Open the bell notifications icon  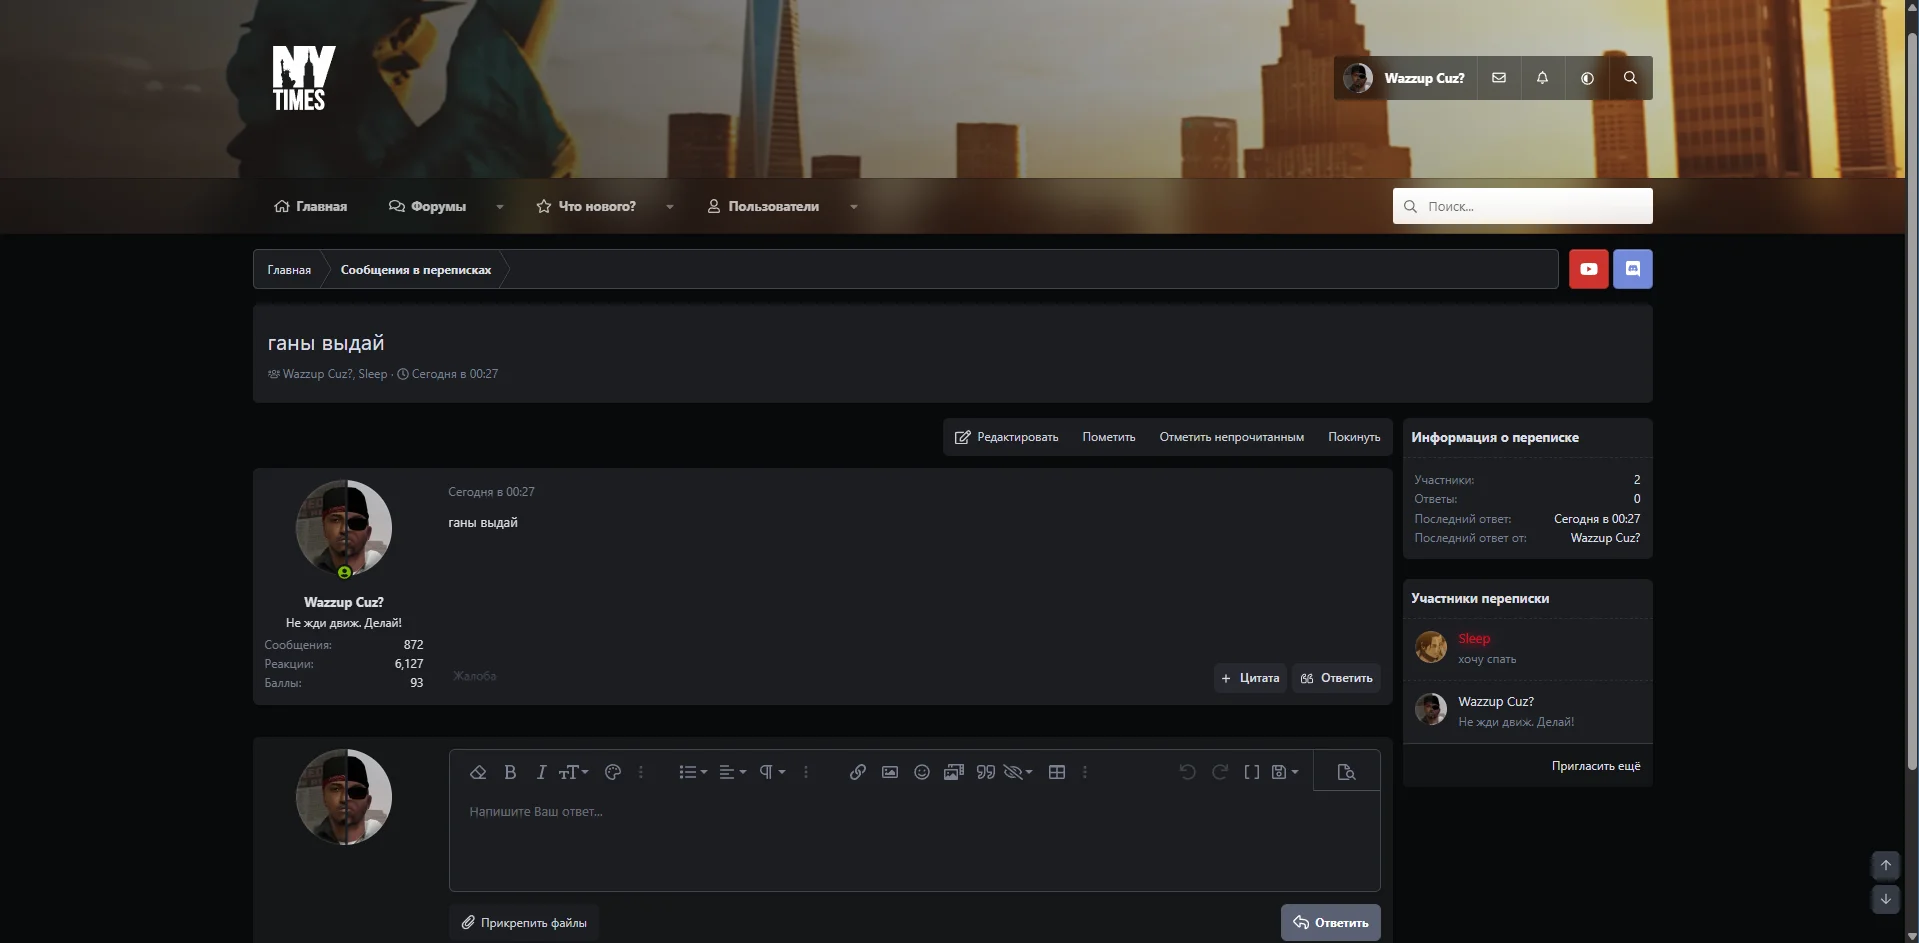pos(1542,78)
